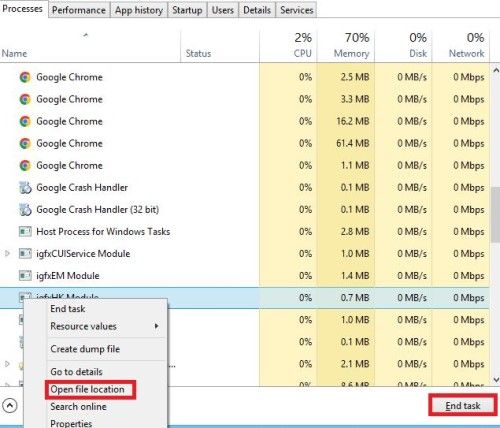
Task: Choose Go to details in context menu
Action: pos(76,372)
